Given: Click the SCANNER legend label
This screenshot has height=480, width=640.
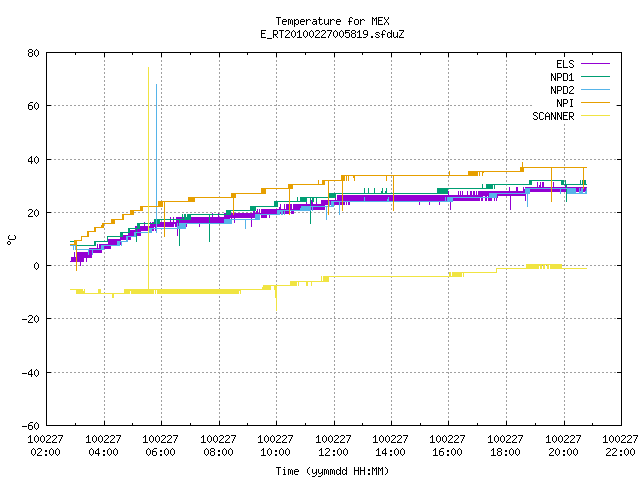Looking at the screenshot, I should point(553,116).
